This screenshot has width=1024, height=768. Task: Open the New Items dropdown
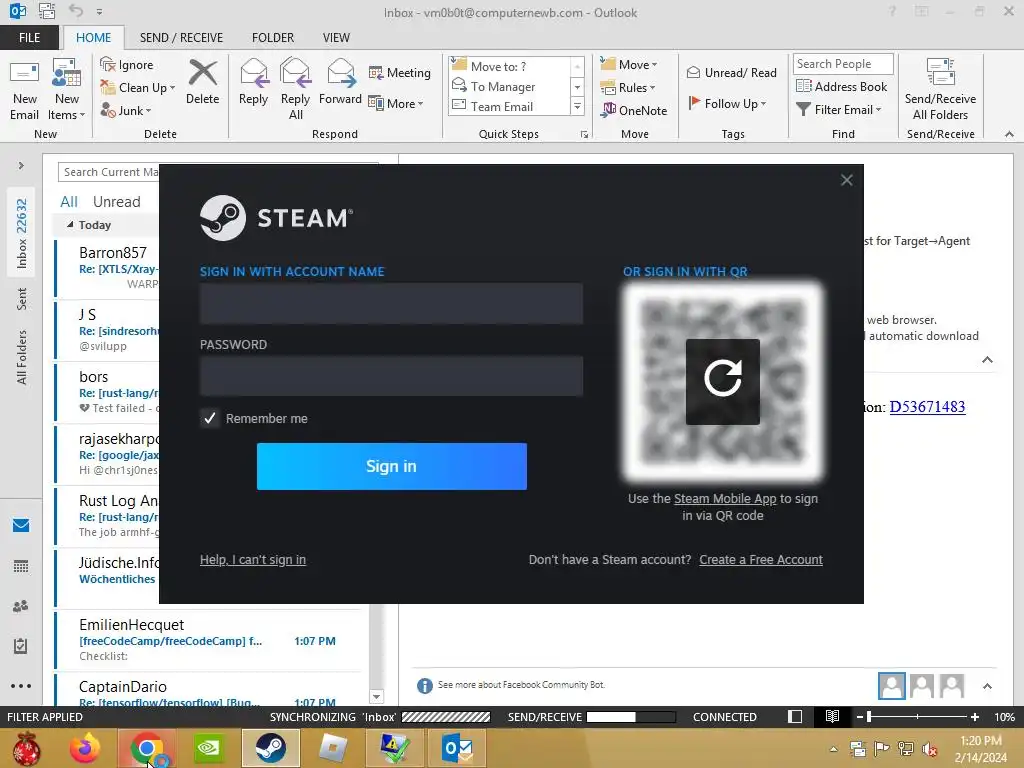coord(67,90)
